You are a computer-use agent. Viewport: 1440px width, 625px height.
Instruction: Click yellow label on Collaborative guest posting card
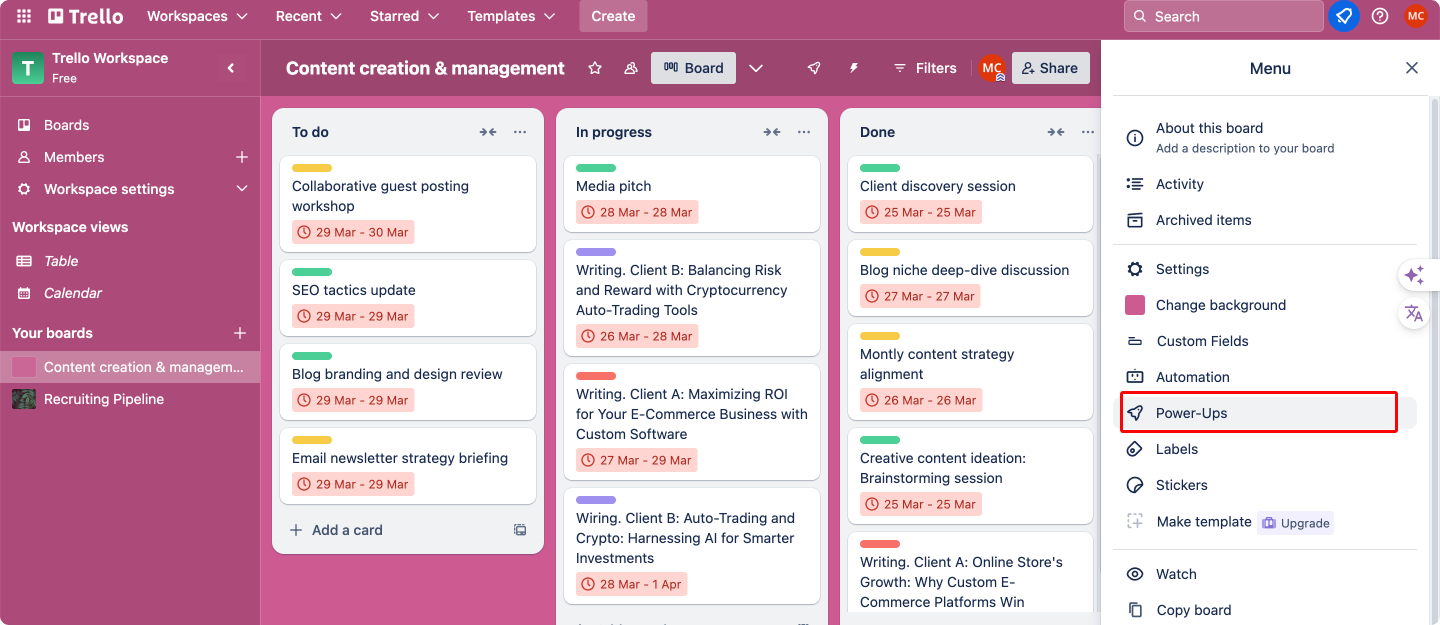tap(312, 168)
